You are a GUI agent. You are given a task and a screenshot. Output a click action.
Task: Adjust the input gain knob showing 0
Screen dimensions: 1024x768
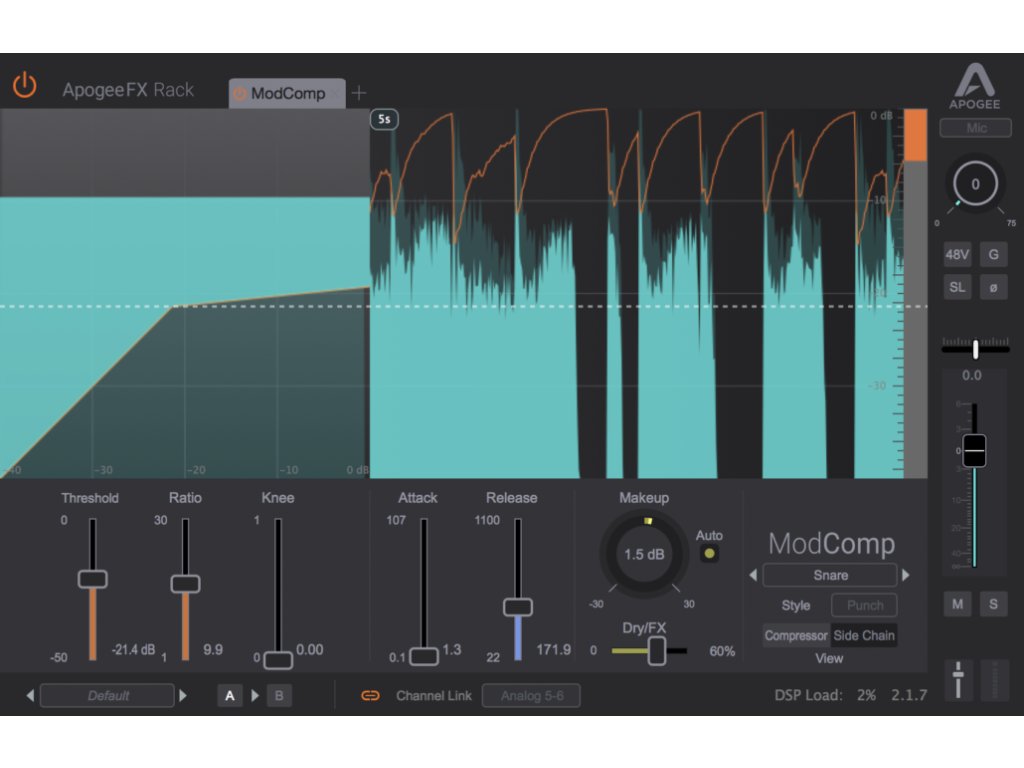coord(975,184)
